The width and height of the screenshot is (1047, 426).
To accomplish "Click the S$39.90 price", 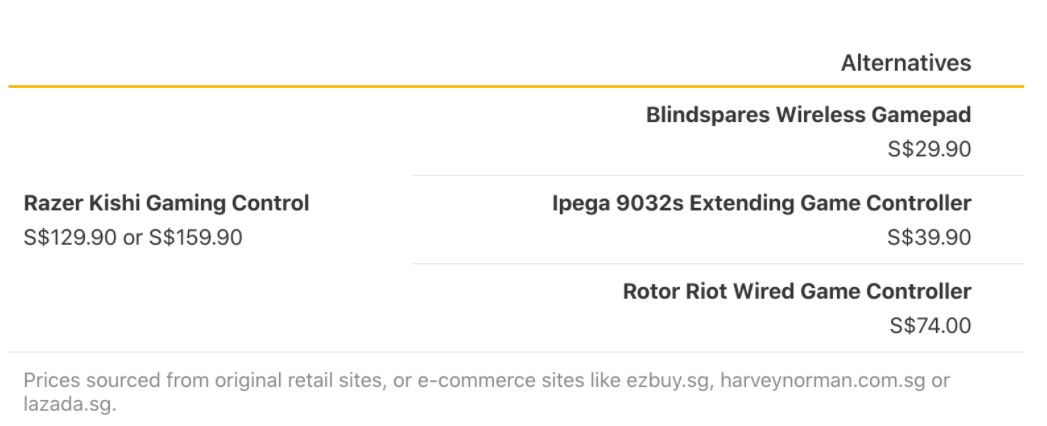I will click(929, 237).
